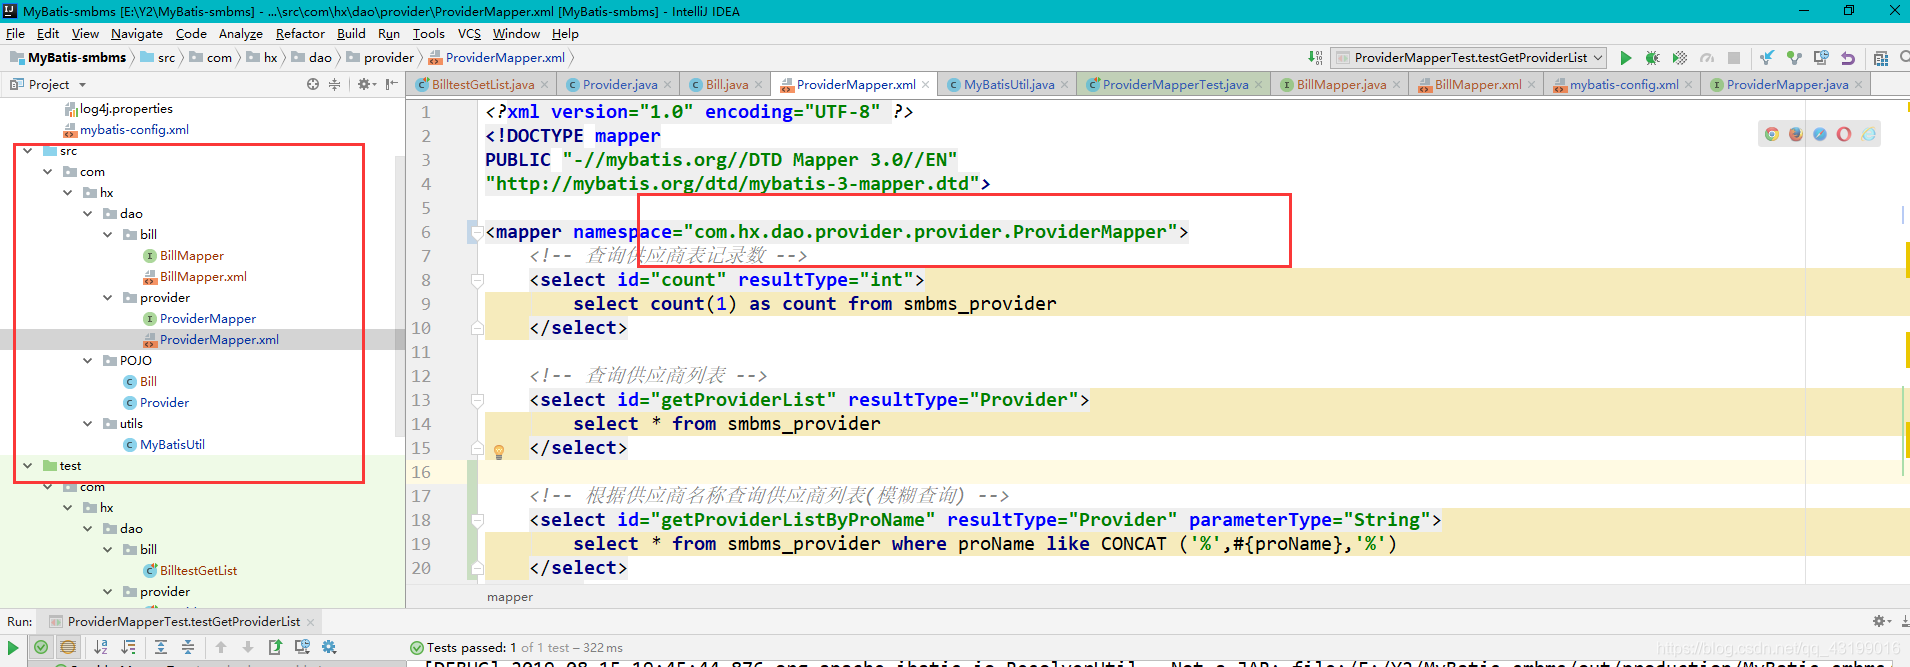Collapse the src folder in project tree

[27, 151]
